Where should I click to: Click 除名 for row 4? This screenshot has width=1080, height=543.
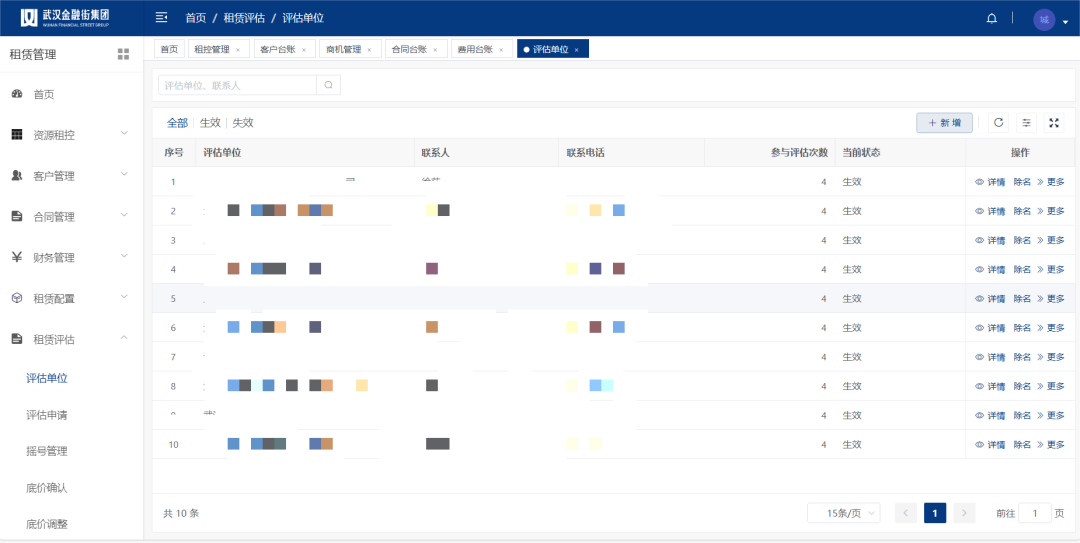[1022, 269]
